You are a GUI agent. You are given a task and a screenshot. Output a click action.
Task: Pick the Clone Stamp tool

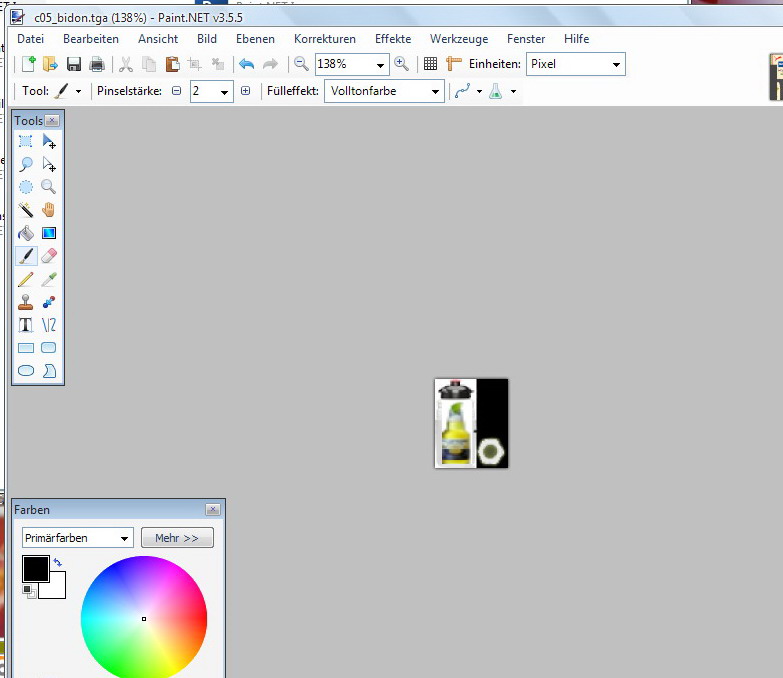click(26, 302)
